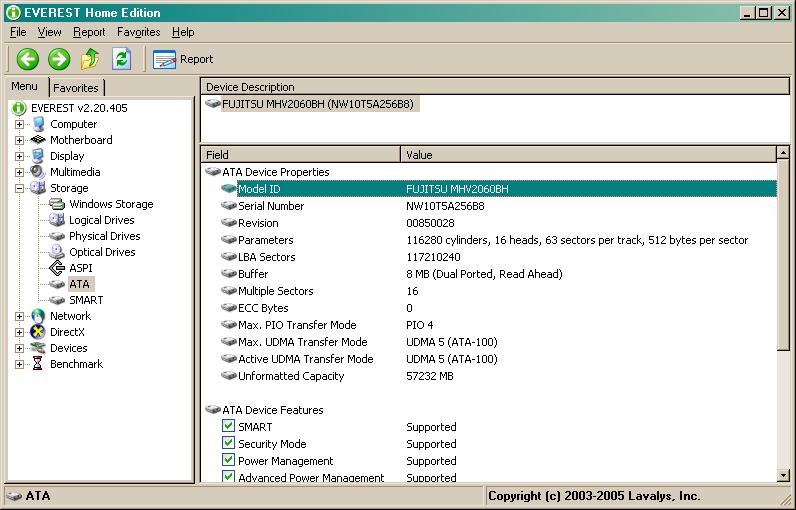
Task: Expand the Multimedia tree node
Action: [19, 172]
